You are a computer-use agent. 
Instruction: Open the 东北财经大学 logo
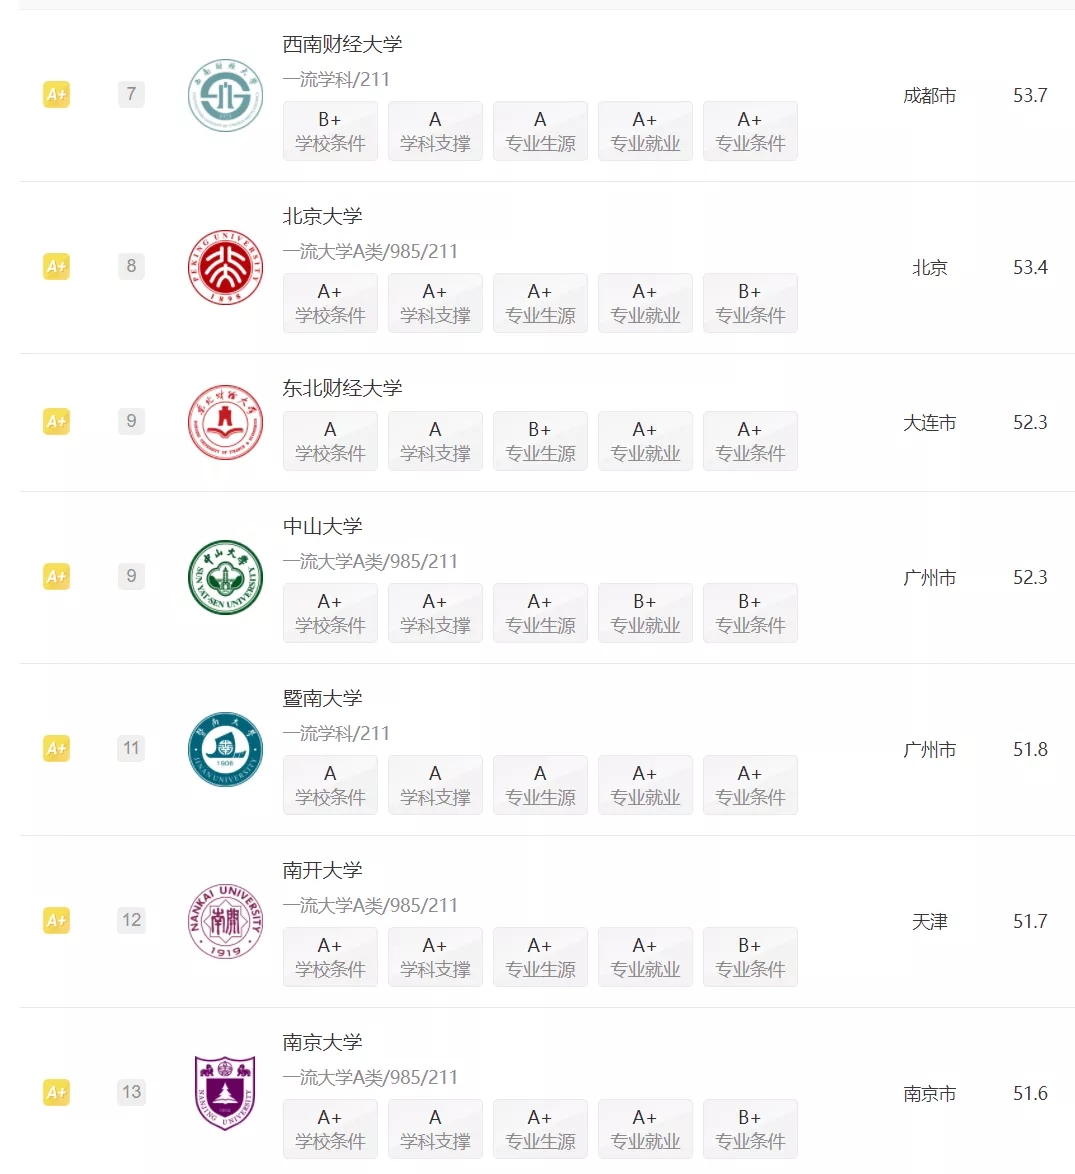click(225, 422)
